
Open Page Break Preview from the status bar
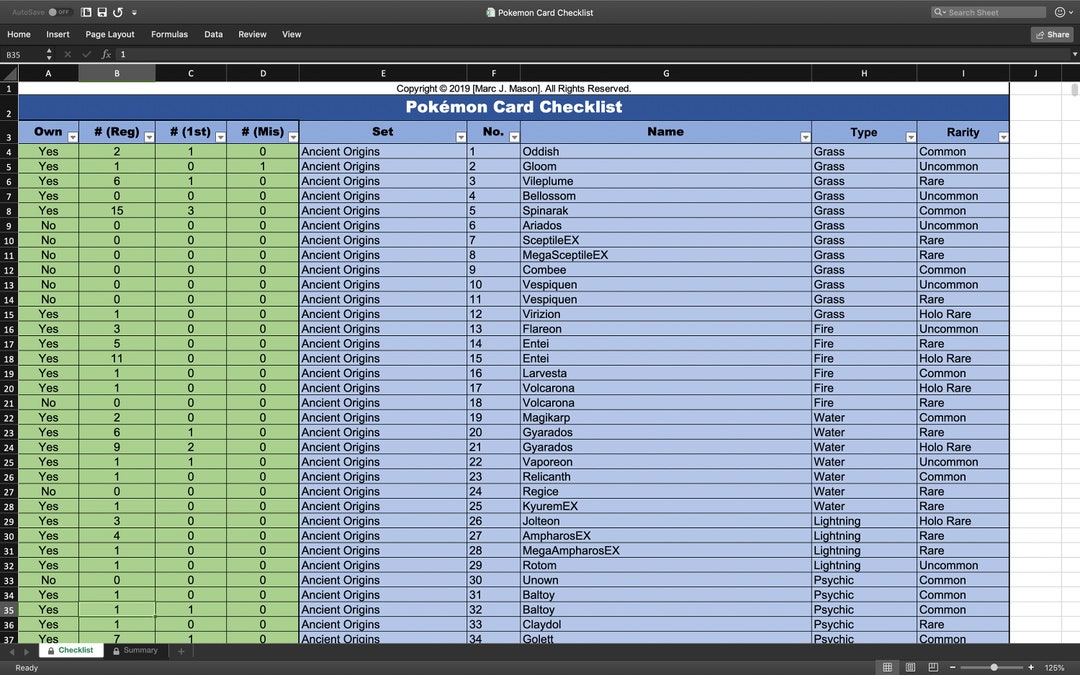click(x=933, y=667)
